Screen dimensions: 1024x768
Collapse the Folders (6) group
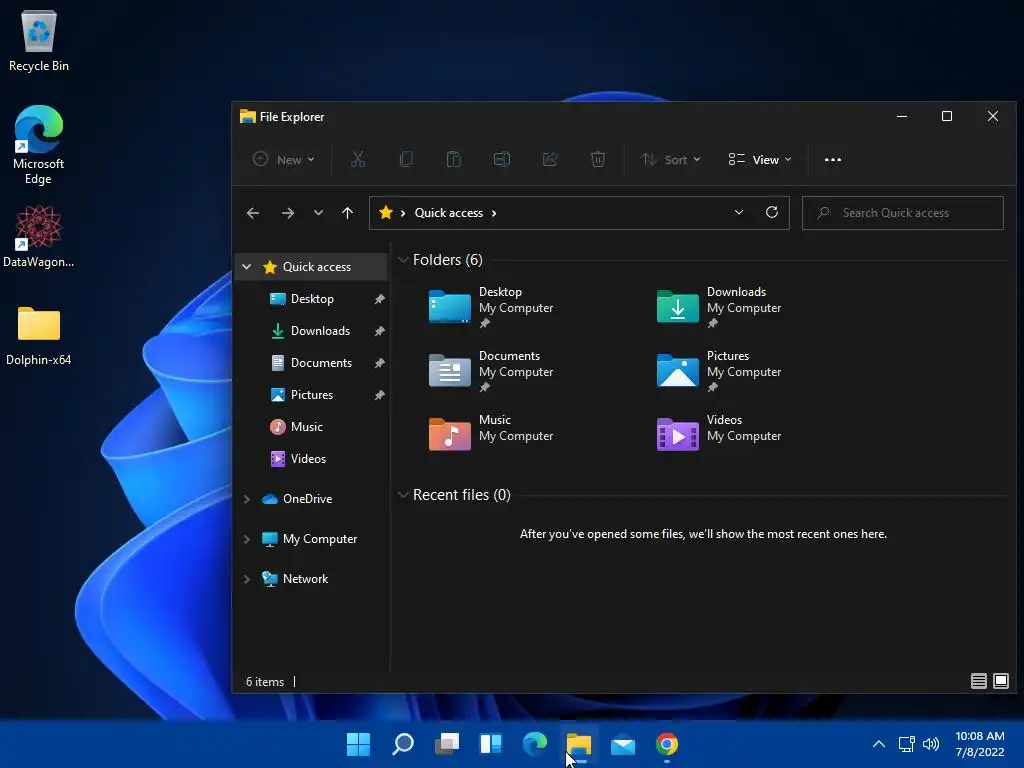[403, 259]
